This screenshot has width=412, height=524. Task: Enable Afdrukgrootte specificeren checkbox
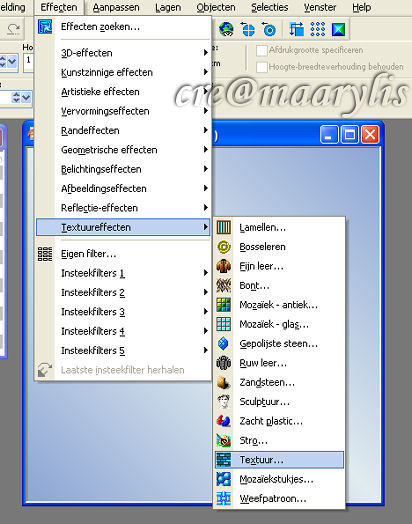(262, 50)
